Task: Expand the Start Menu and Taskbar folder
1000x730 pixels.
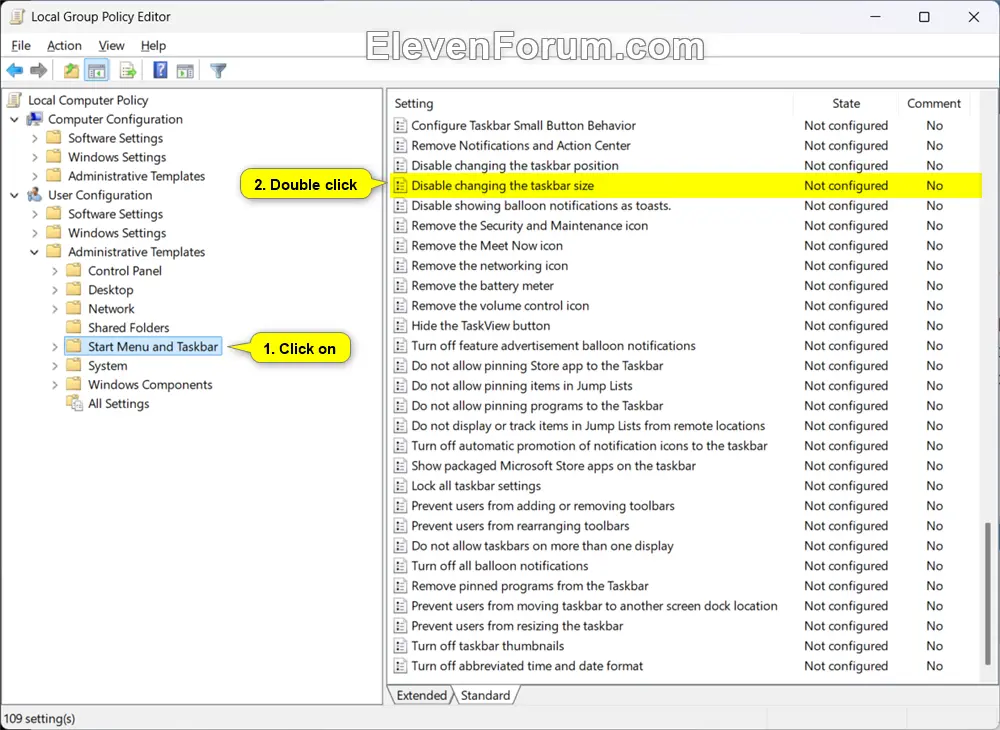Action: tap(54, 347)
